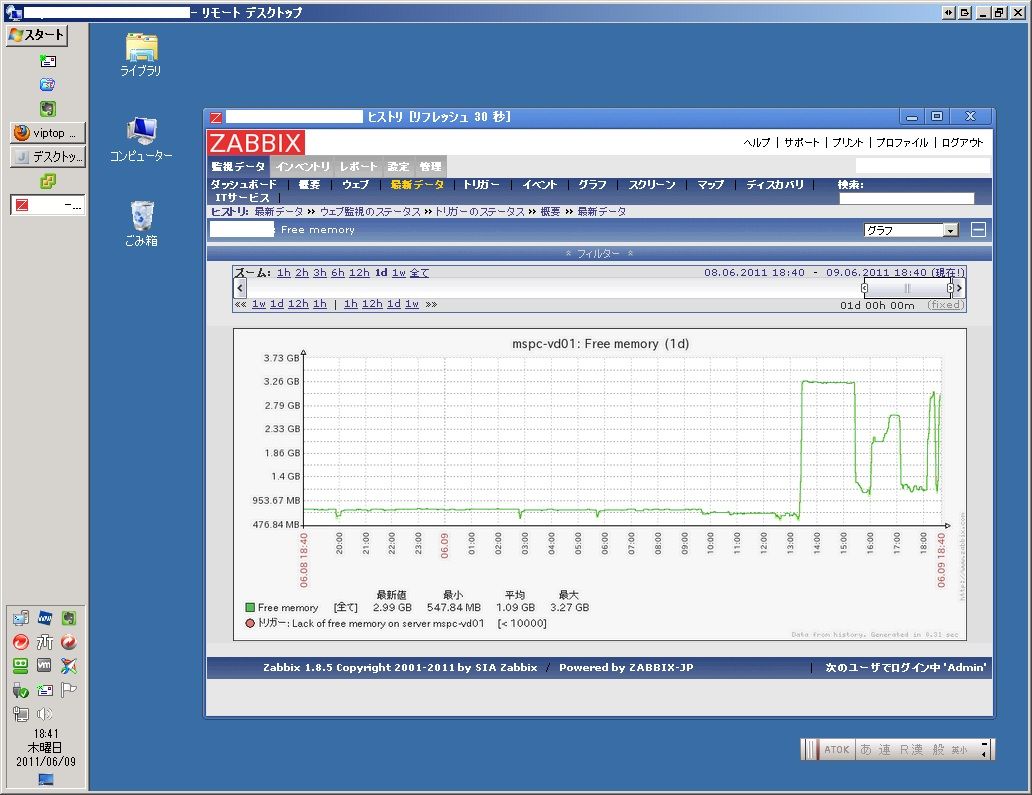The image size is (1032, 795).
Task: Click the ログアウト link
Action: (962, 143)
